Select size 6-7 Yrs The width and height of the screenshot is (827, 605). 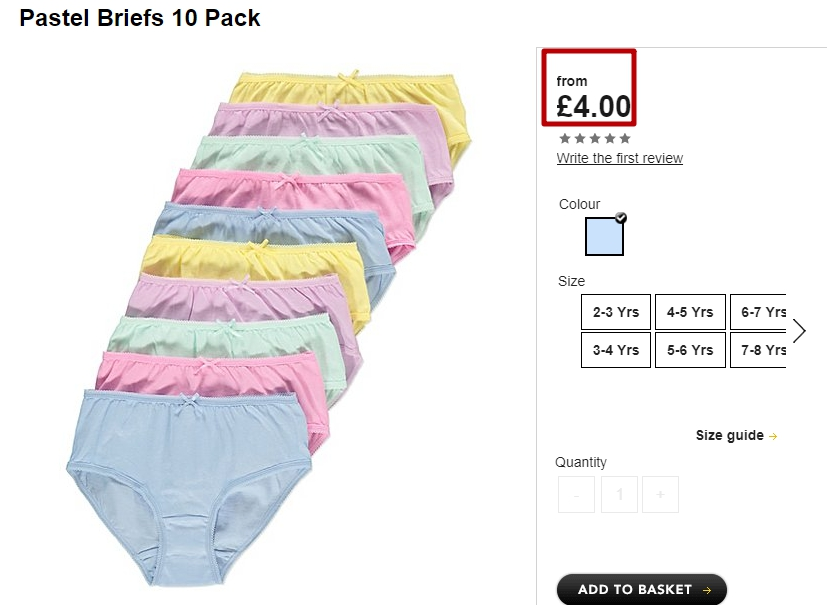click(x=762, y=312)
